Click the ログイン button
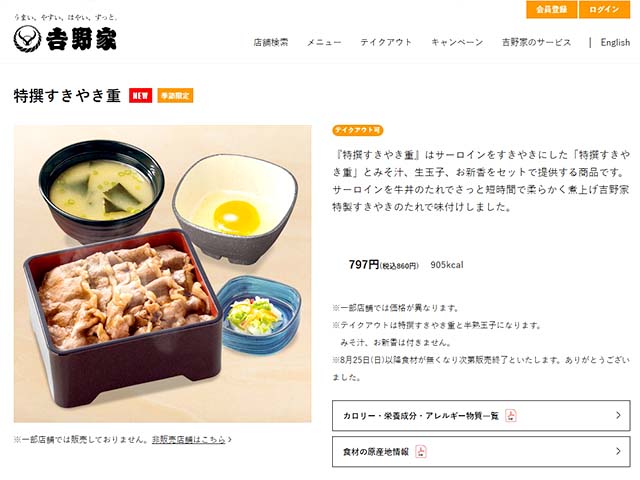This screenshot has height=480, width=640. pos(604,9)
